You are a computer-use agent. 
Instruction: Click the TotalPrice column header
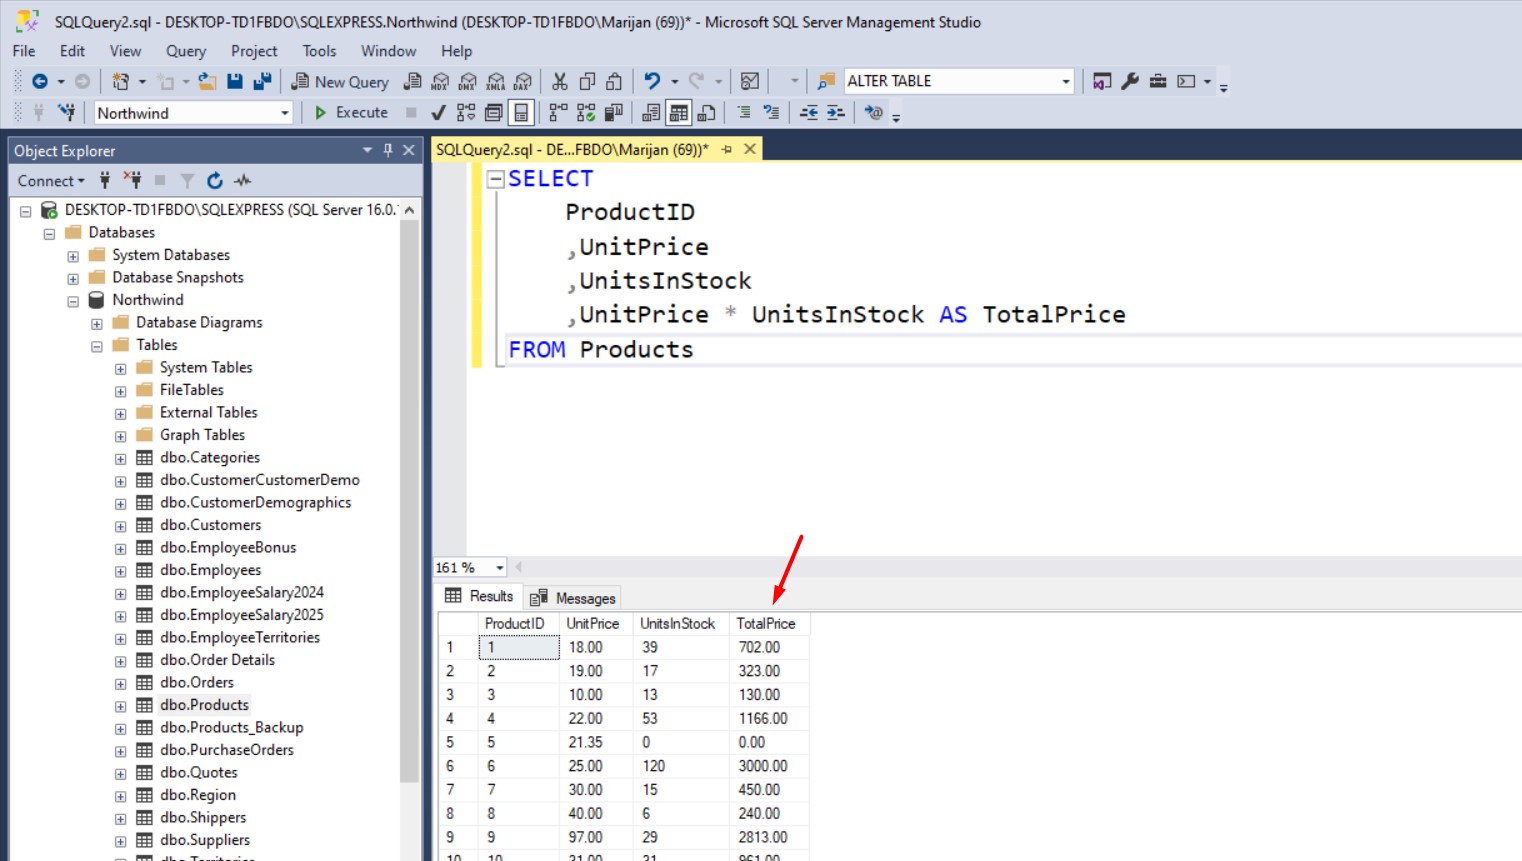[769, 624]
